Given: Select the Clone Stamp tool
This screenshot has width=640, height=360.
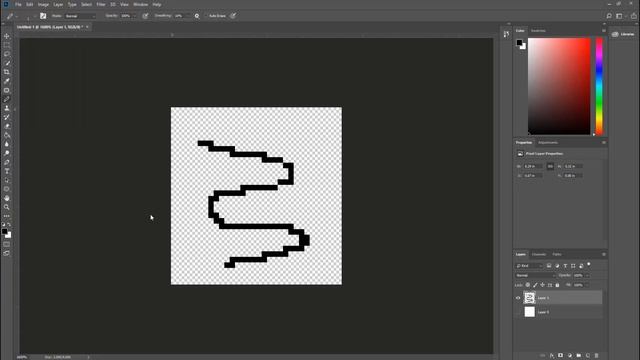Looking at the screenshot, I should click(x=7, y=108).
